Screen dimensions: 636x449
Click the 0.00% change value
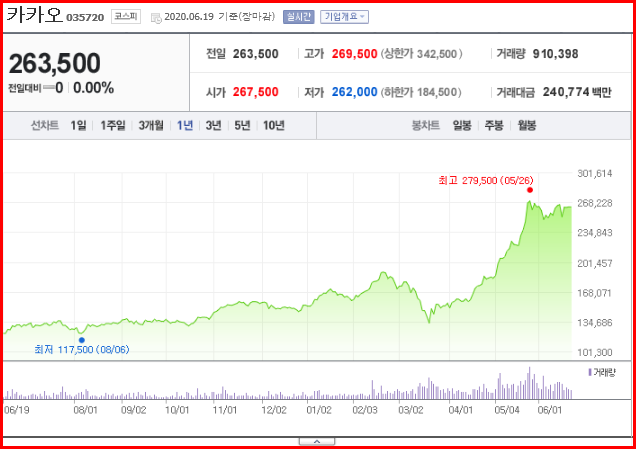pos(94,88)
